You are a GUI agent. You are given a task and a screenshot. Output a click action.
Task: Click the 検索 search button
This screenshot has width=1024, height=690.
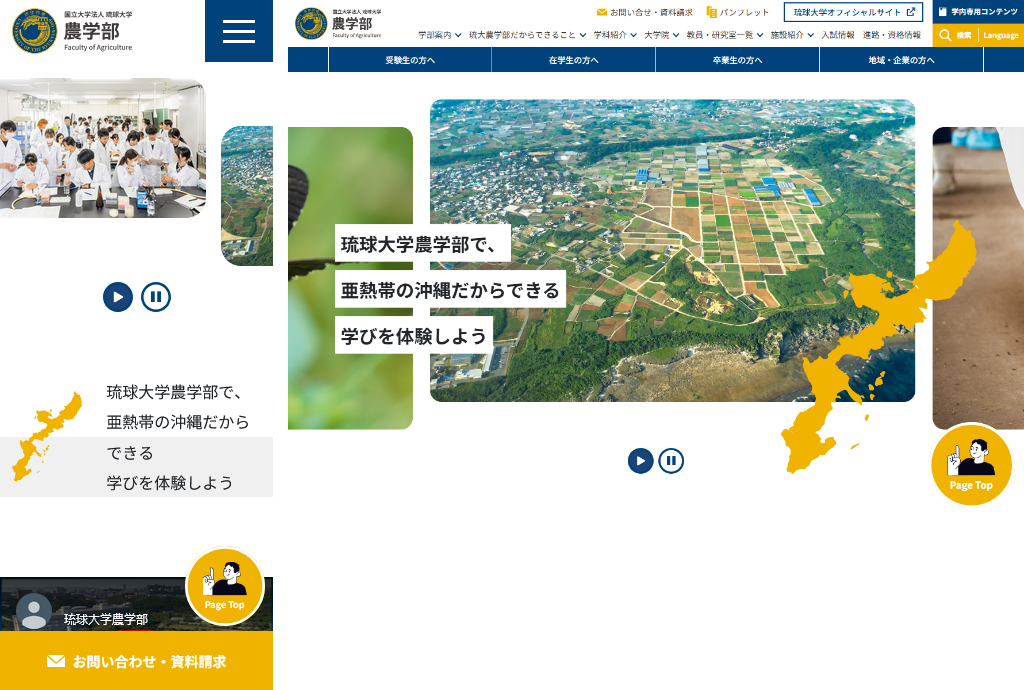pyautogui.click(x=955, y=35)
